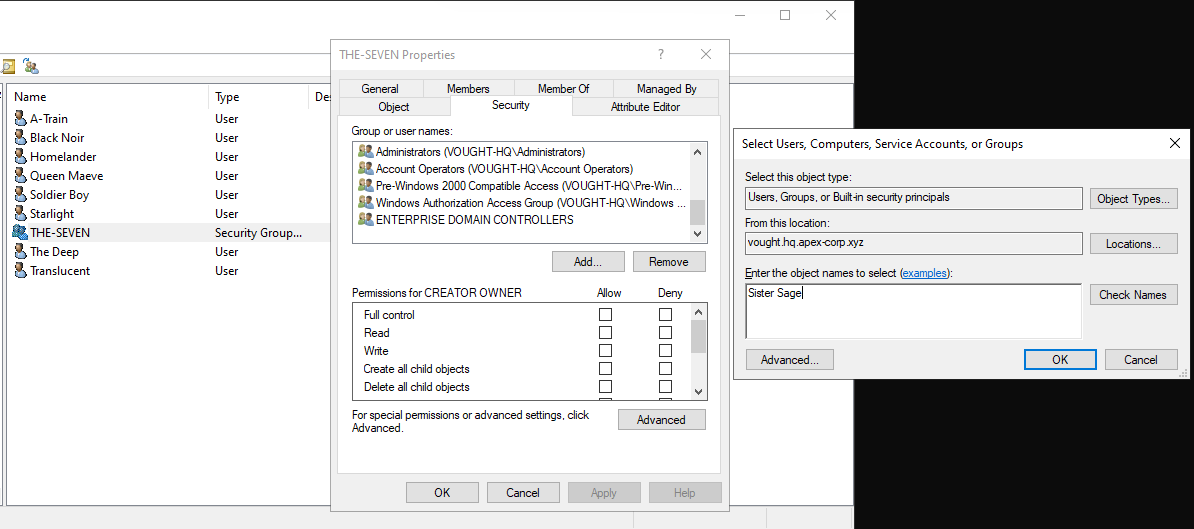Click the Administrators group icon in list
Viewport: 1194px width, 529px height.
366,152
